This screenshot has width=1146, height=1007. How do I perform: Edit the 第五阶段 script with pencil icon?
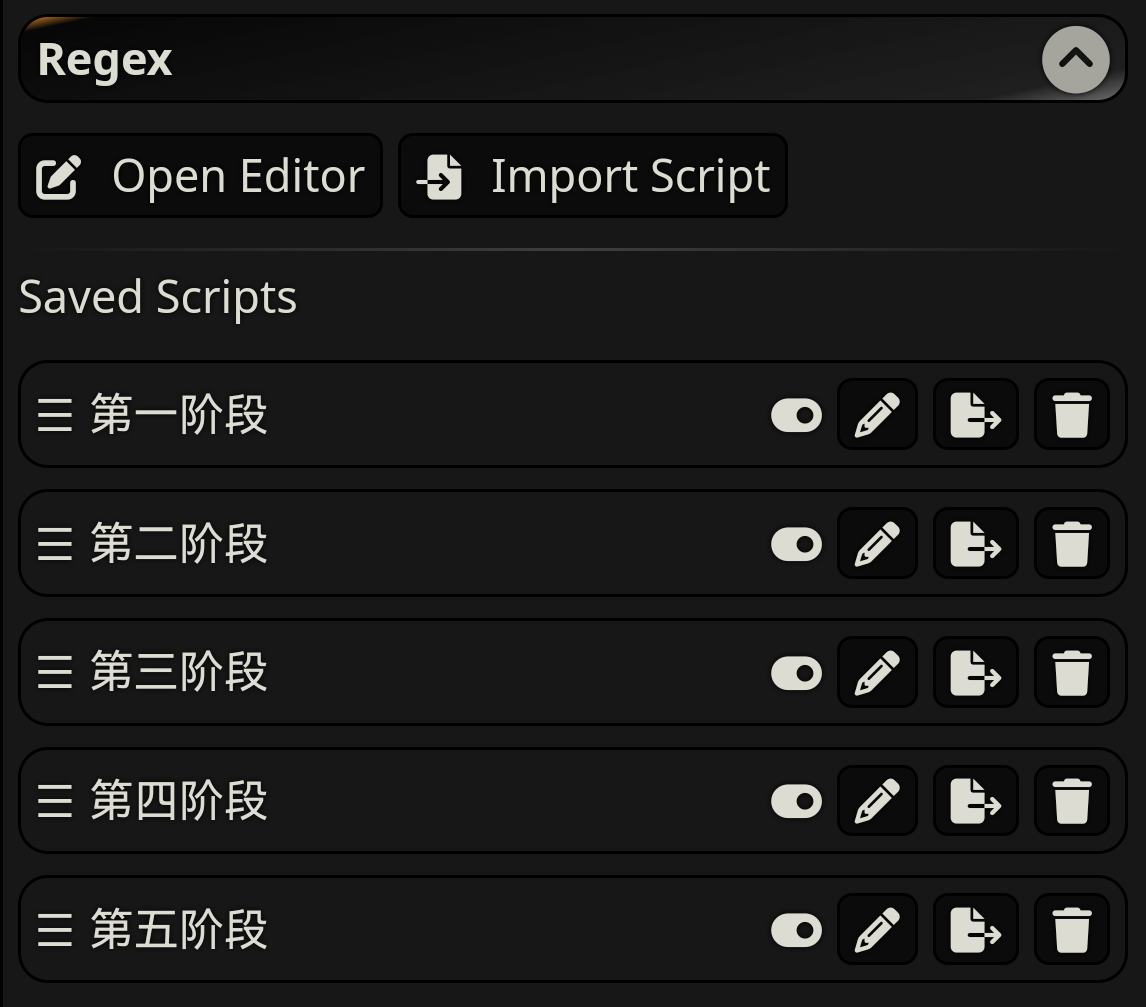tap(877, 930)
